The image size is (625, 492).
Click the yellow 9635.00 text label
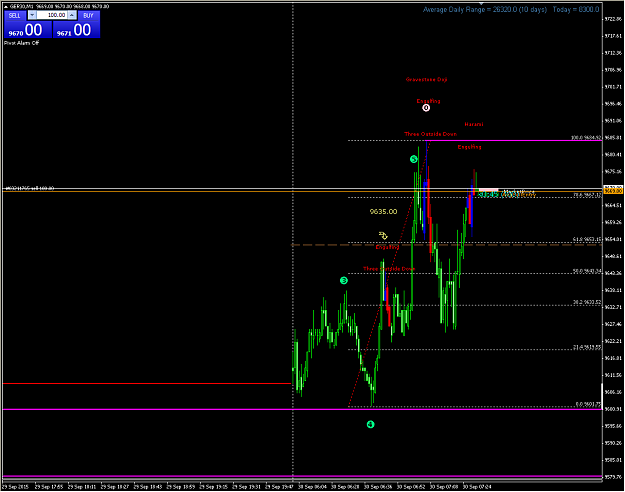coord(383,212)
